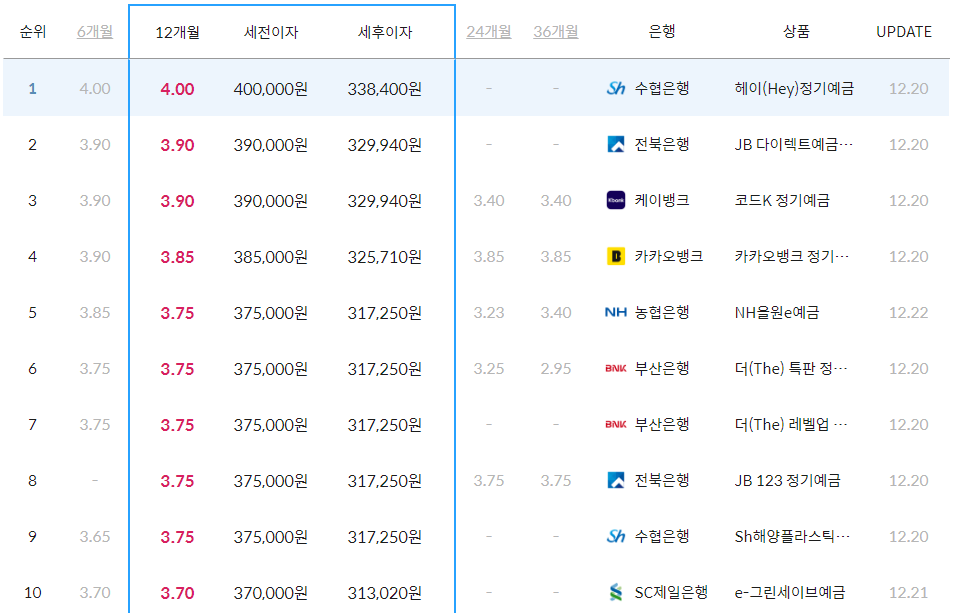Click the 수협은행 logo in rank 1 row
The width and height of the screenshot is (955, 613).
pyautogui.click(x=616, y=88)
